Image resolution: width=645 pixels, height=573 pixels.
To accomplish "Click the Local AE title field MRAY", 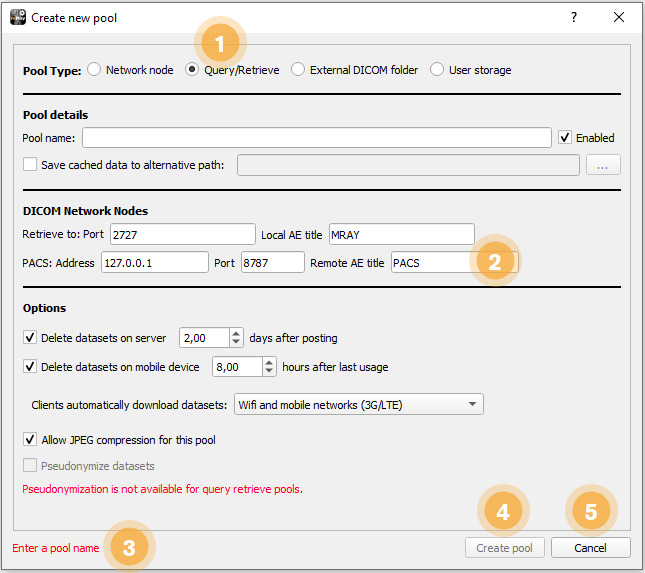I will 401,234.
